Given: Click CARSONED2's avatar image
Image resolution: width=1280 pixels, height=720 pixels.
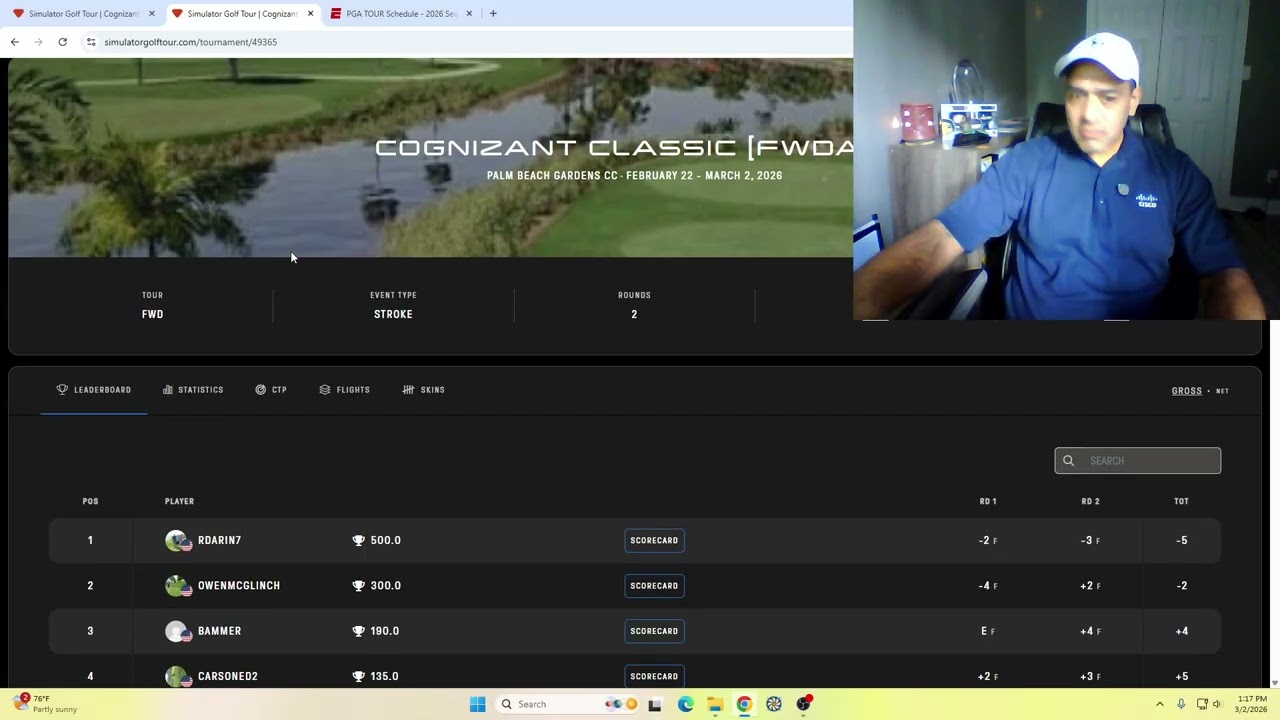Looking at the screenshot, I should pyautogui.click(x=178, y=677).
